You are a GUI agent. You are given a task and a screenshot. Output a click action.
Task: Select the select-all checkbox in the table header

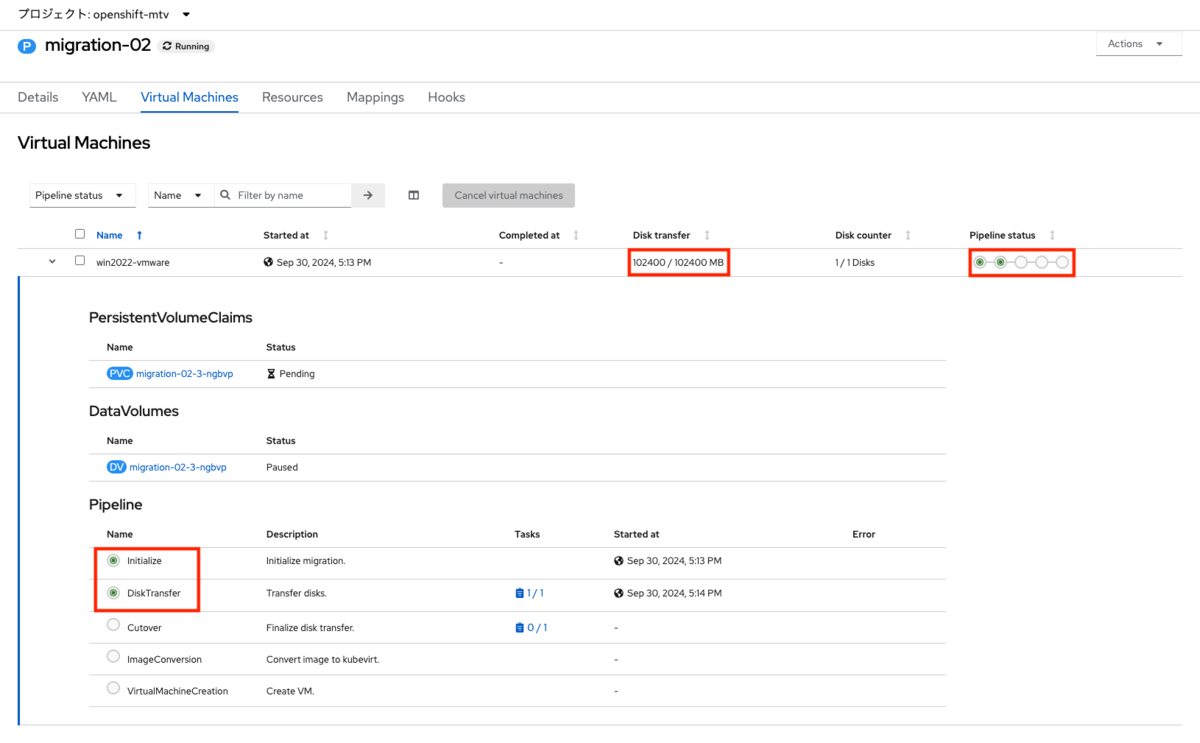(80, 233)
